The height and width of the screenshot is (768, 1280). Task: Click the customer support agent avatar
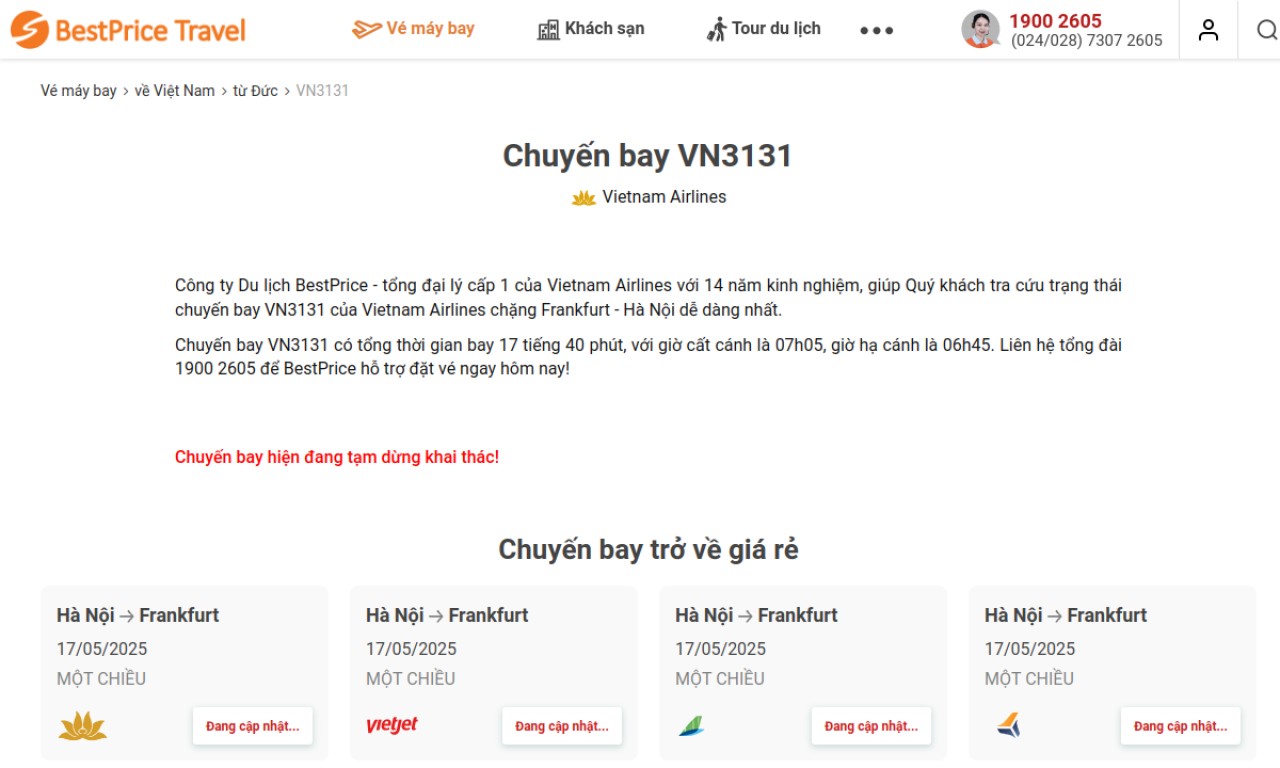click(981, 29)
